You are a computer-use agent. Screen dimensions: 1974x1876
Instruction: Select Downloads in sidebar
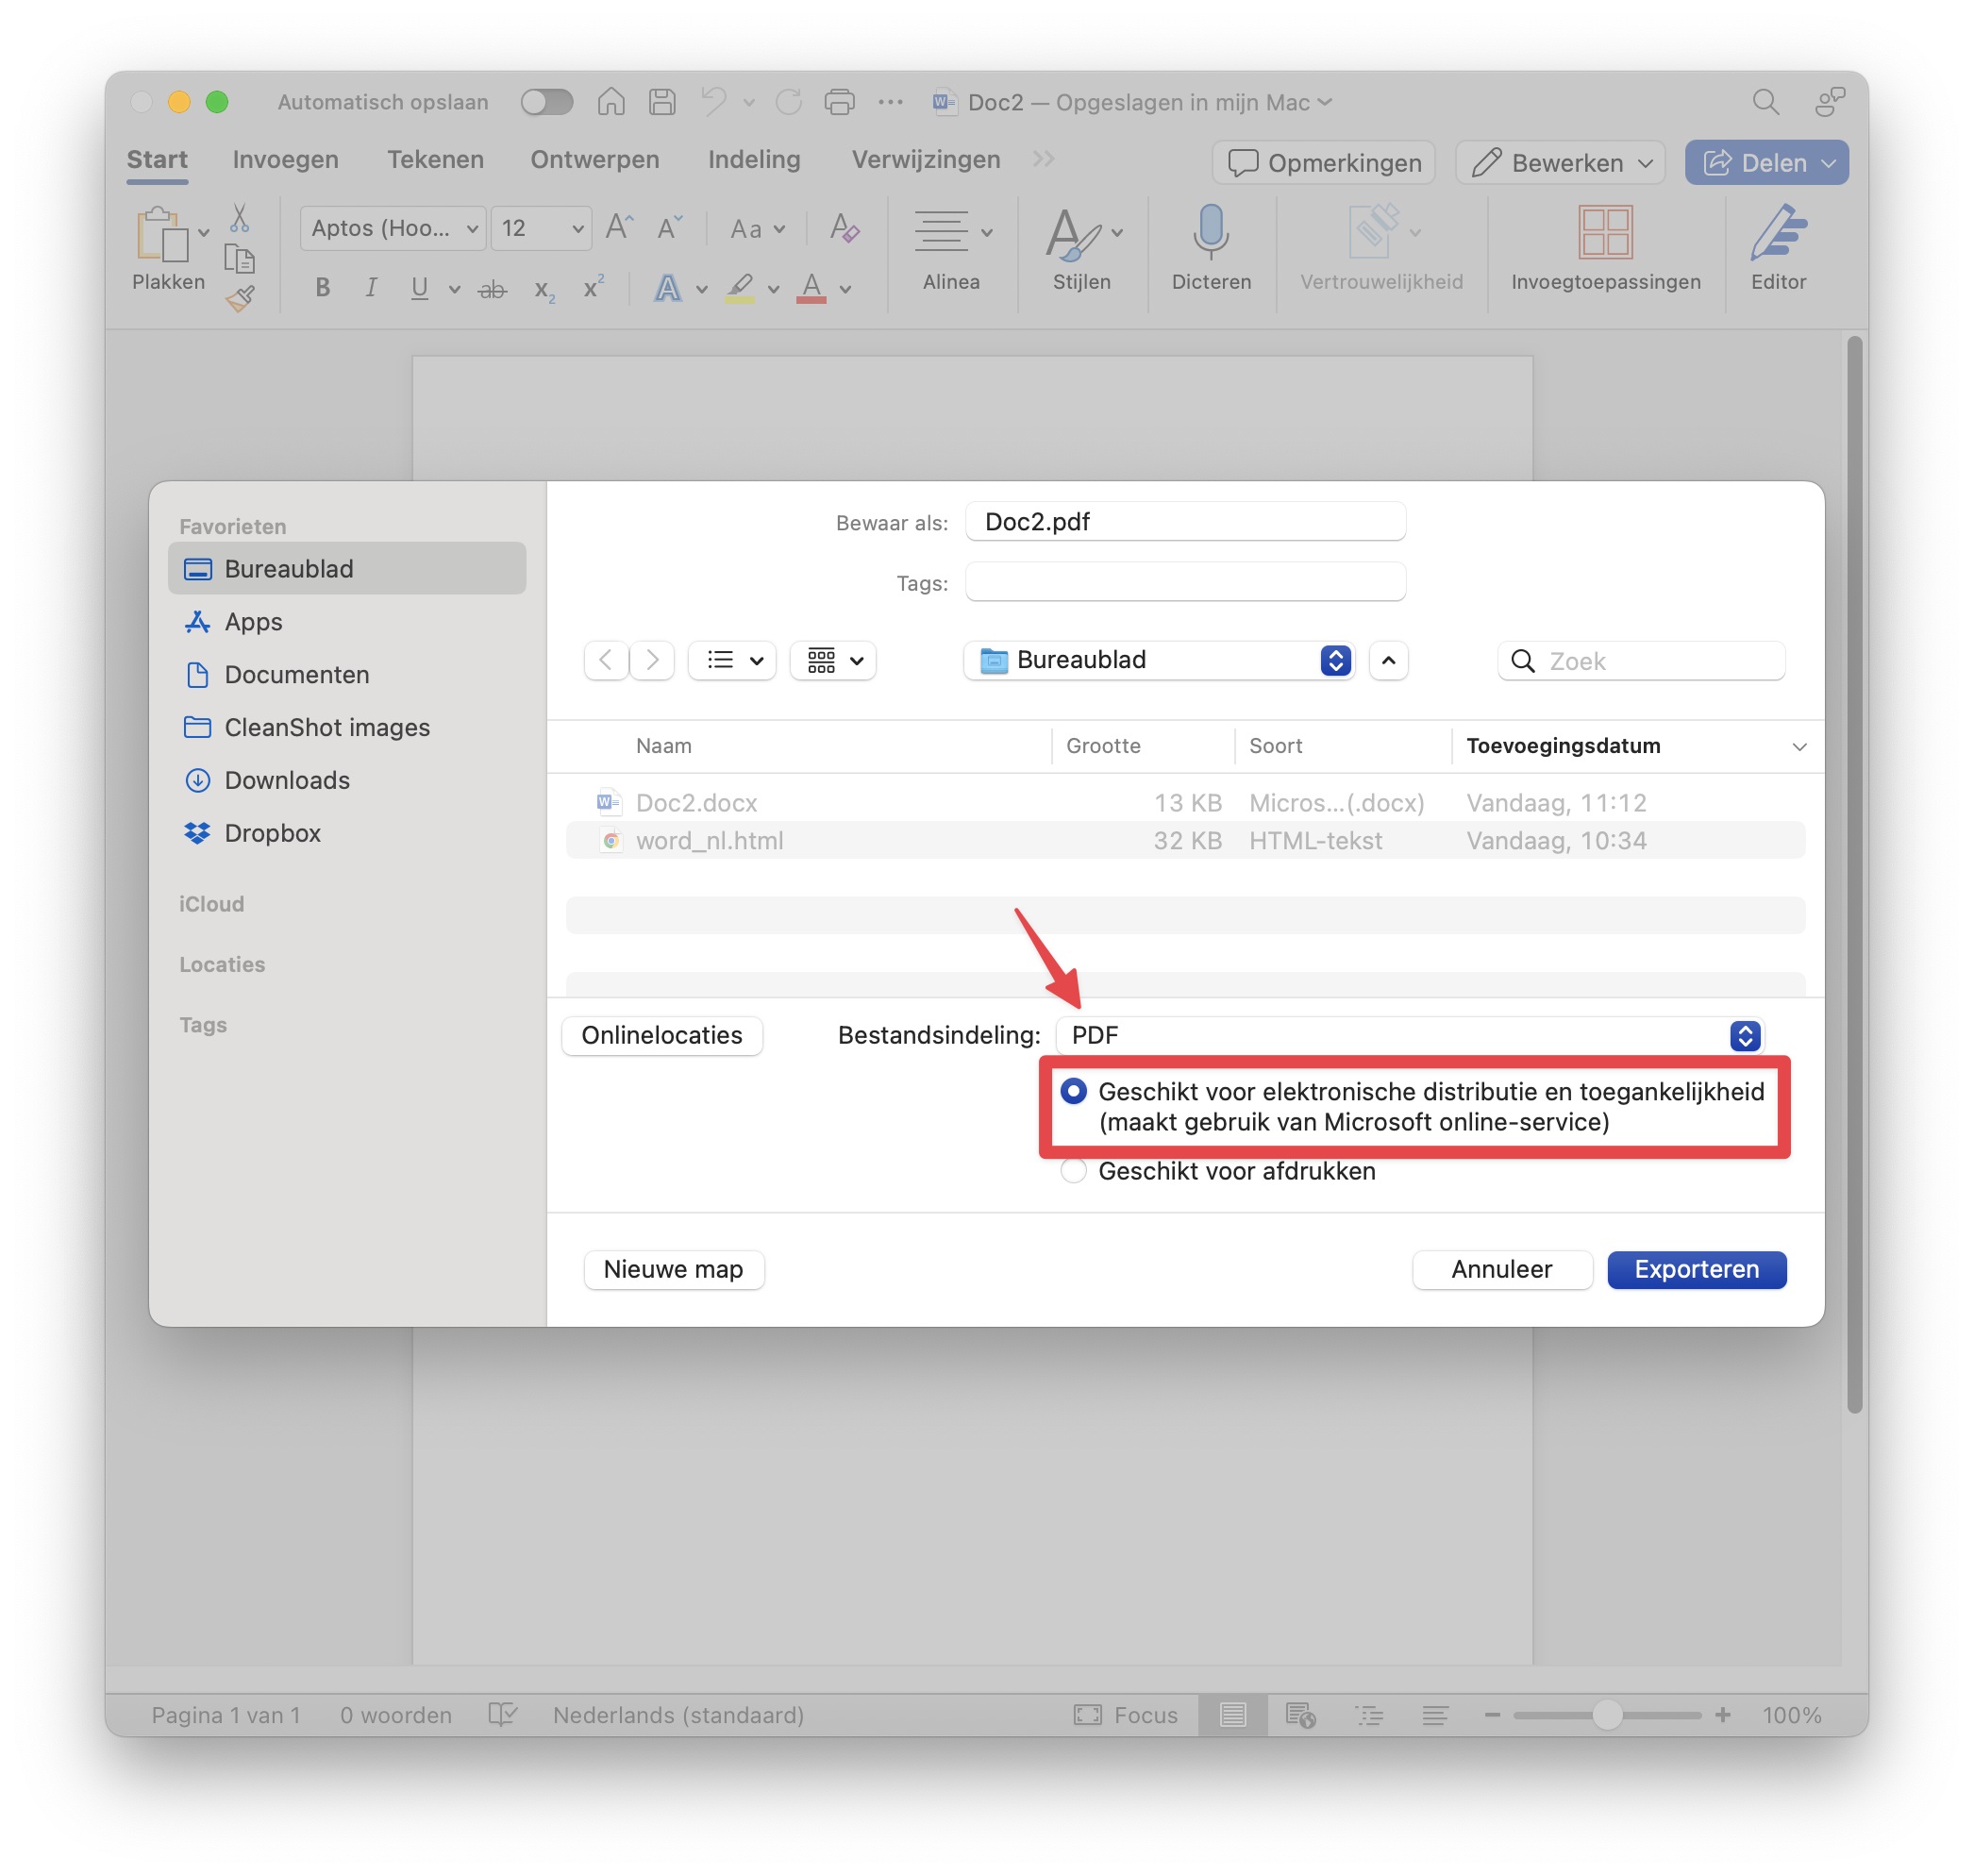346,780
